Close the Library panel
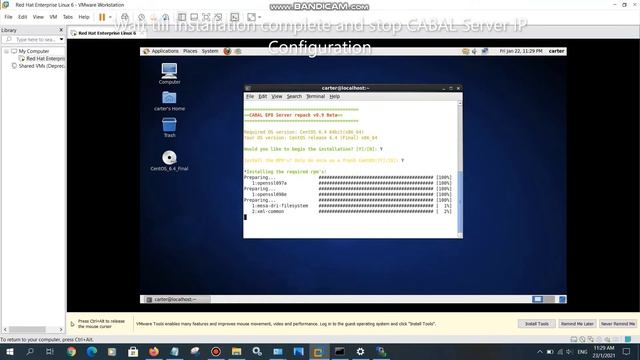The width and height of the screenshot is (640, 360). click(x=61, y=30)
